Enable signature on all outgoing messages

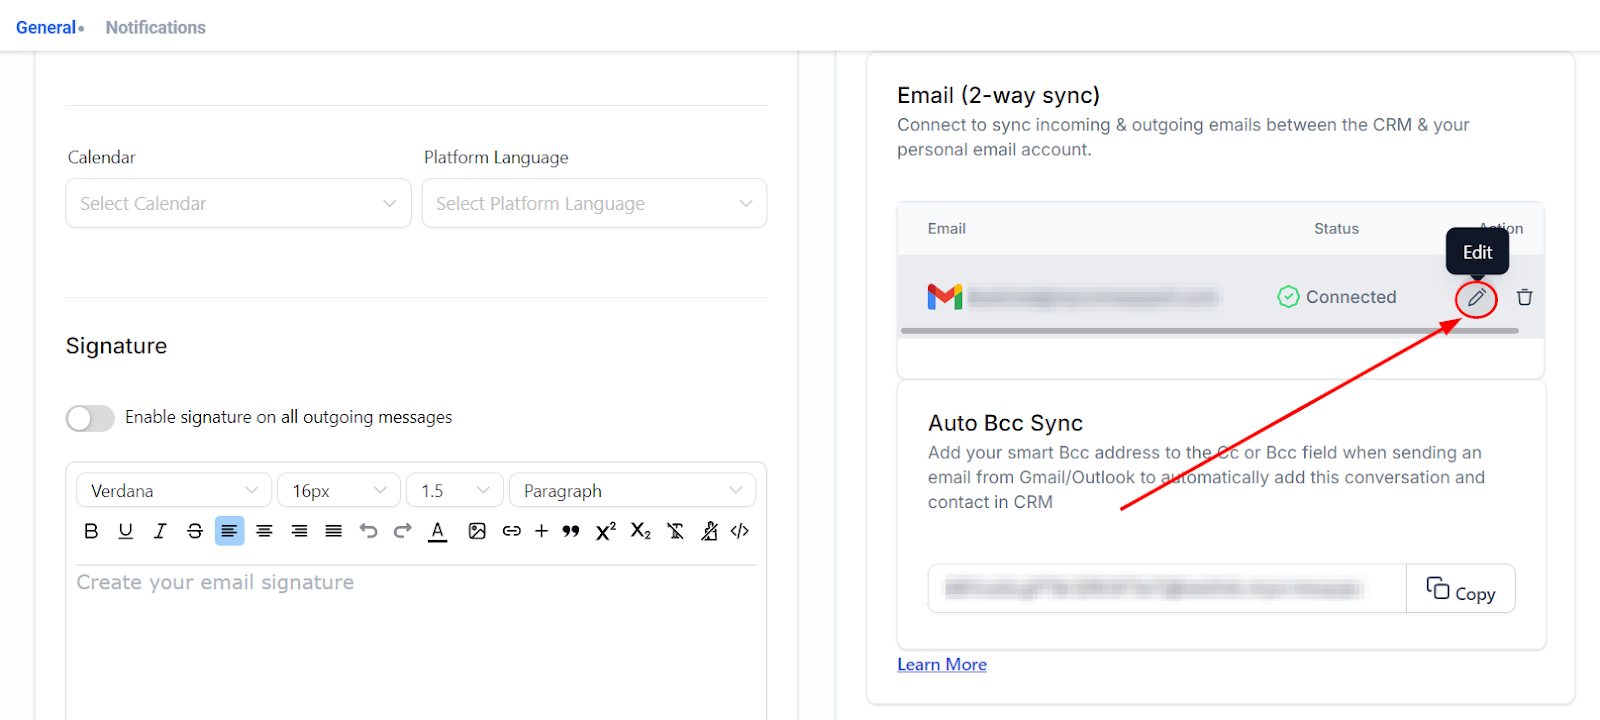coord(90,418)
